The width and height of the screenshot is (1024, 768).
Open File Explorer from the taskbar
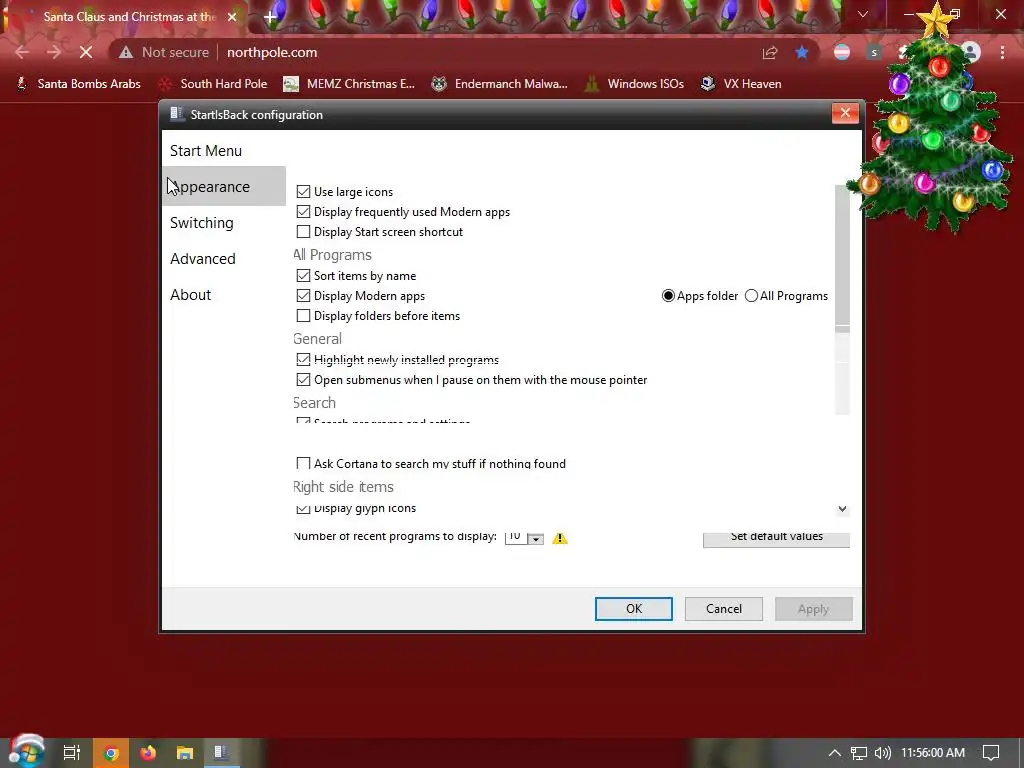185,753
